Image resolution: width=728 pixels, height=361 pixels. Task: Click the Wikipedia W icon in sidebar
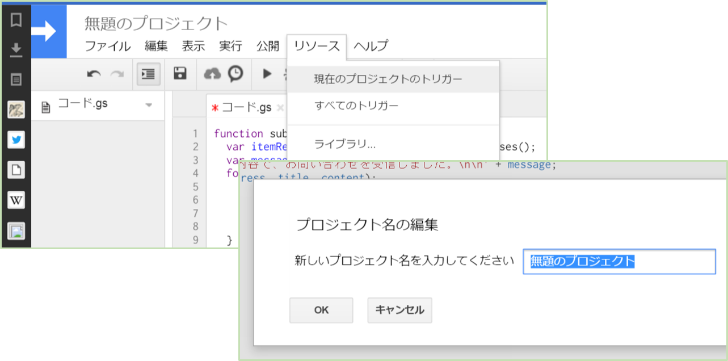[16, 200]
